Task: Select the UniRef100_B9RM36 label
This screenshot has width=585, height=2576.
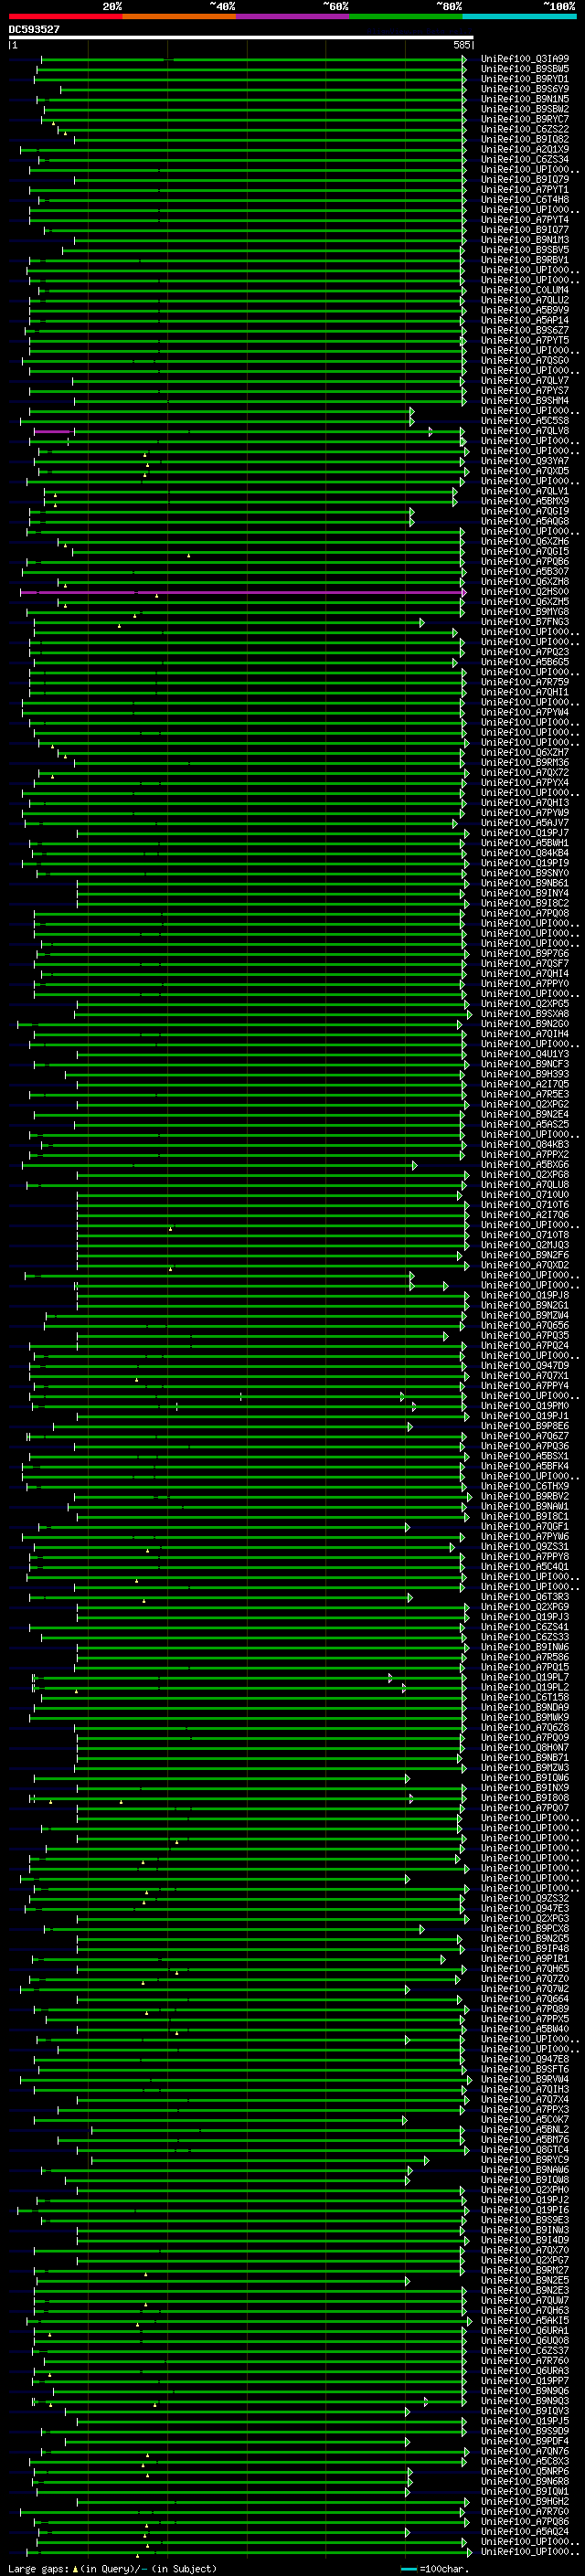Action: 525,763
